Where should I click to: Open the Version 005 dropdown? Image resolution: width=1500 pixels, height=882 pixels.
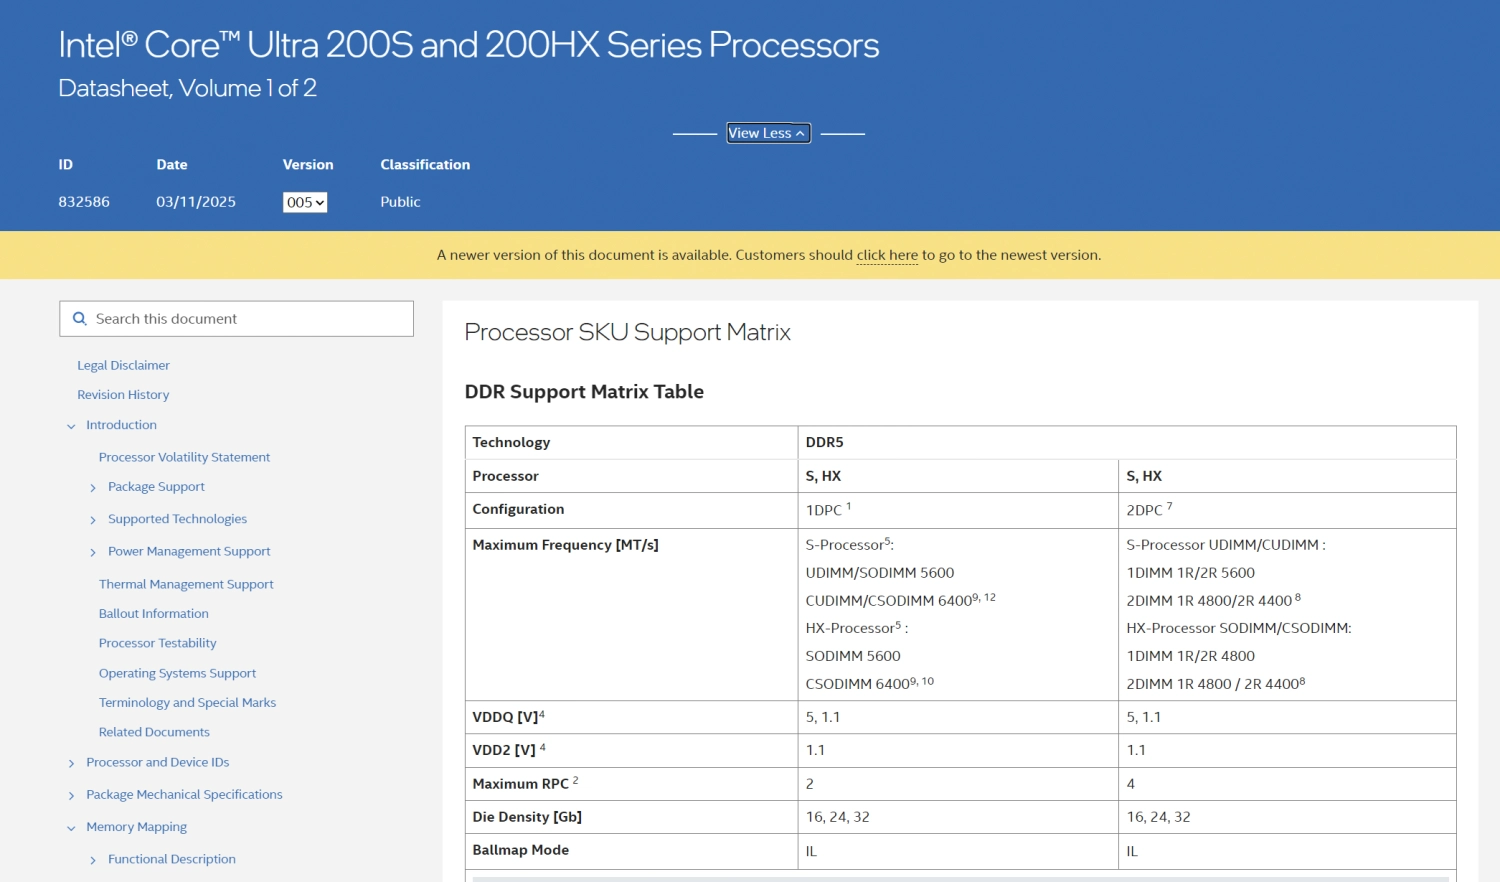[x=305, y=202]
